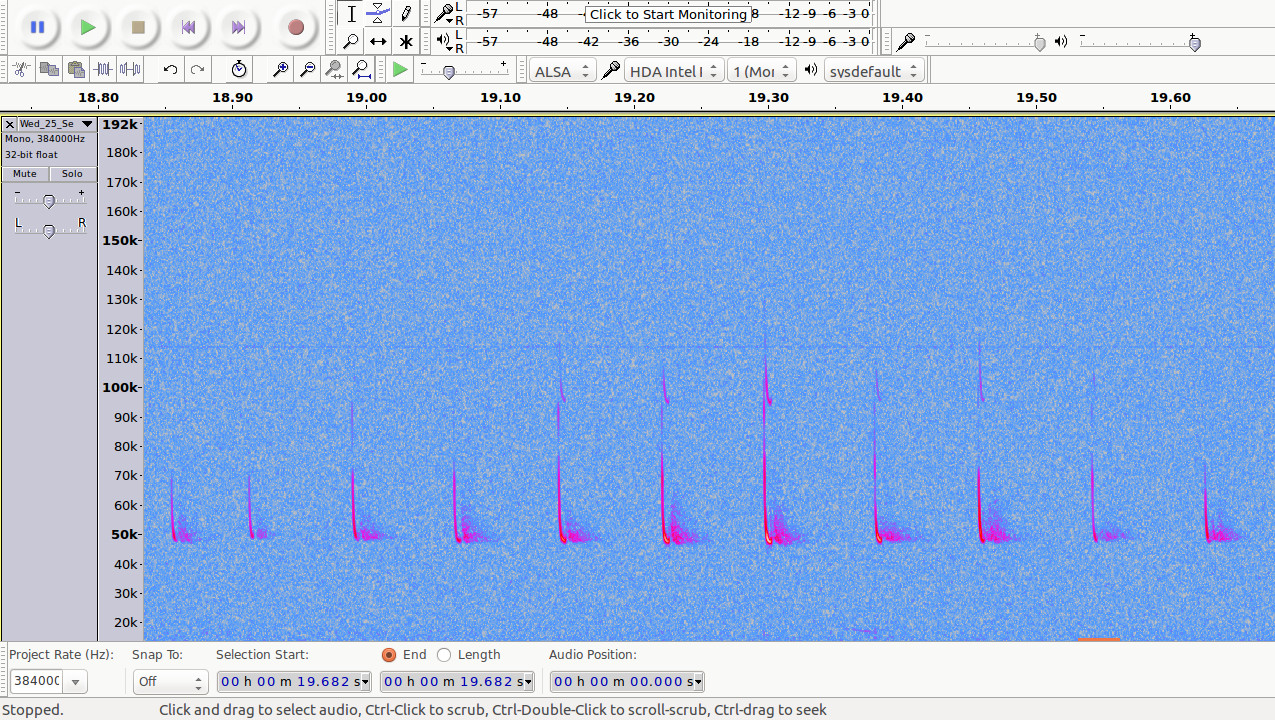
Task: Mute the Wed_25_Se track
Action: (x=25, y=174)
